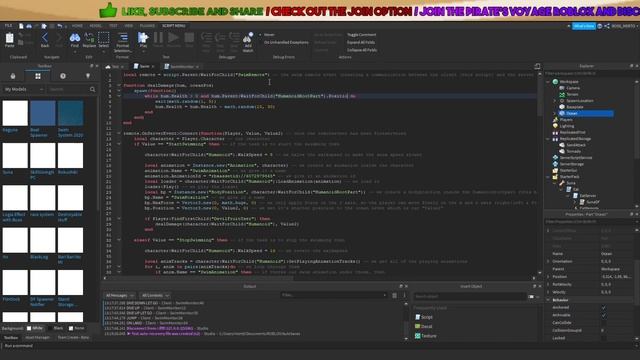Click the new file icon in title bar

21,26
